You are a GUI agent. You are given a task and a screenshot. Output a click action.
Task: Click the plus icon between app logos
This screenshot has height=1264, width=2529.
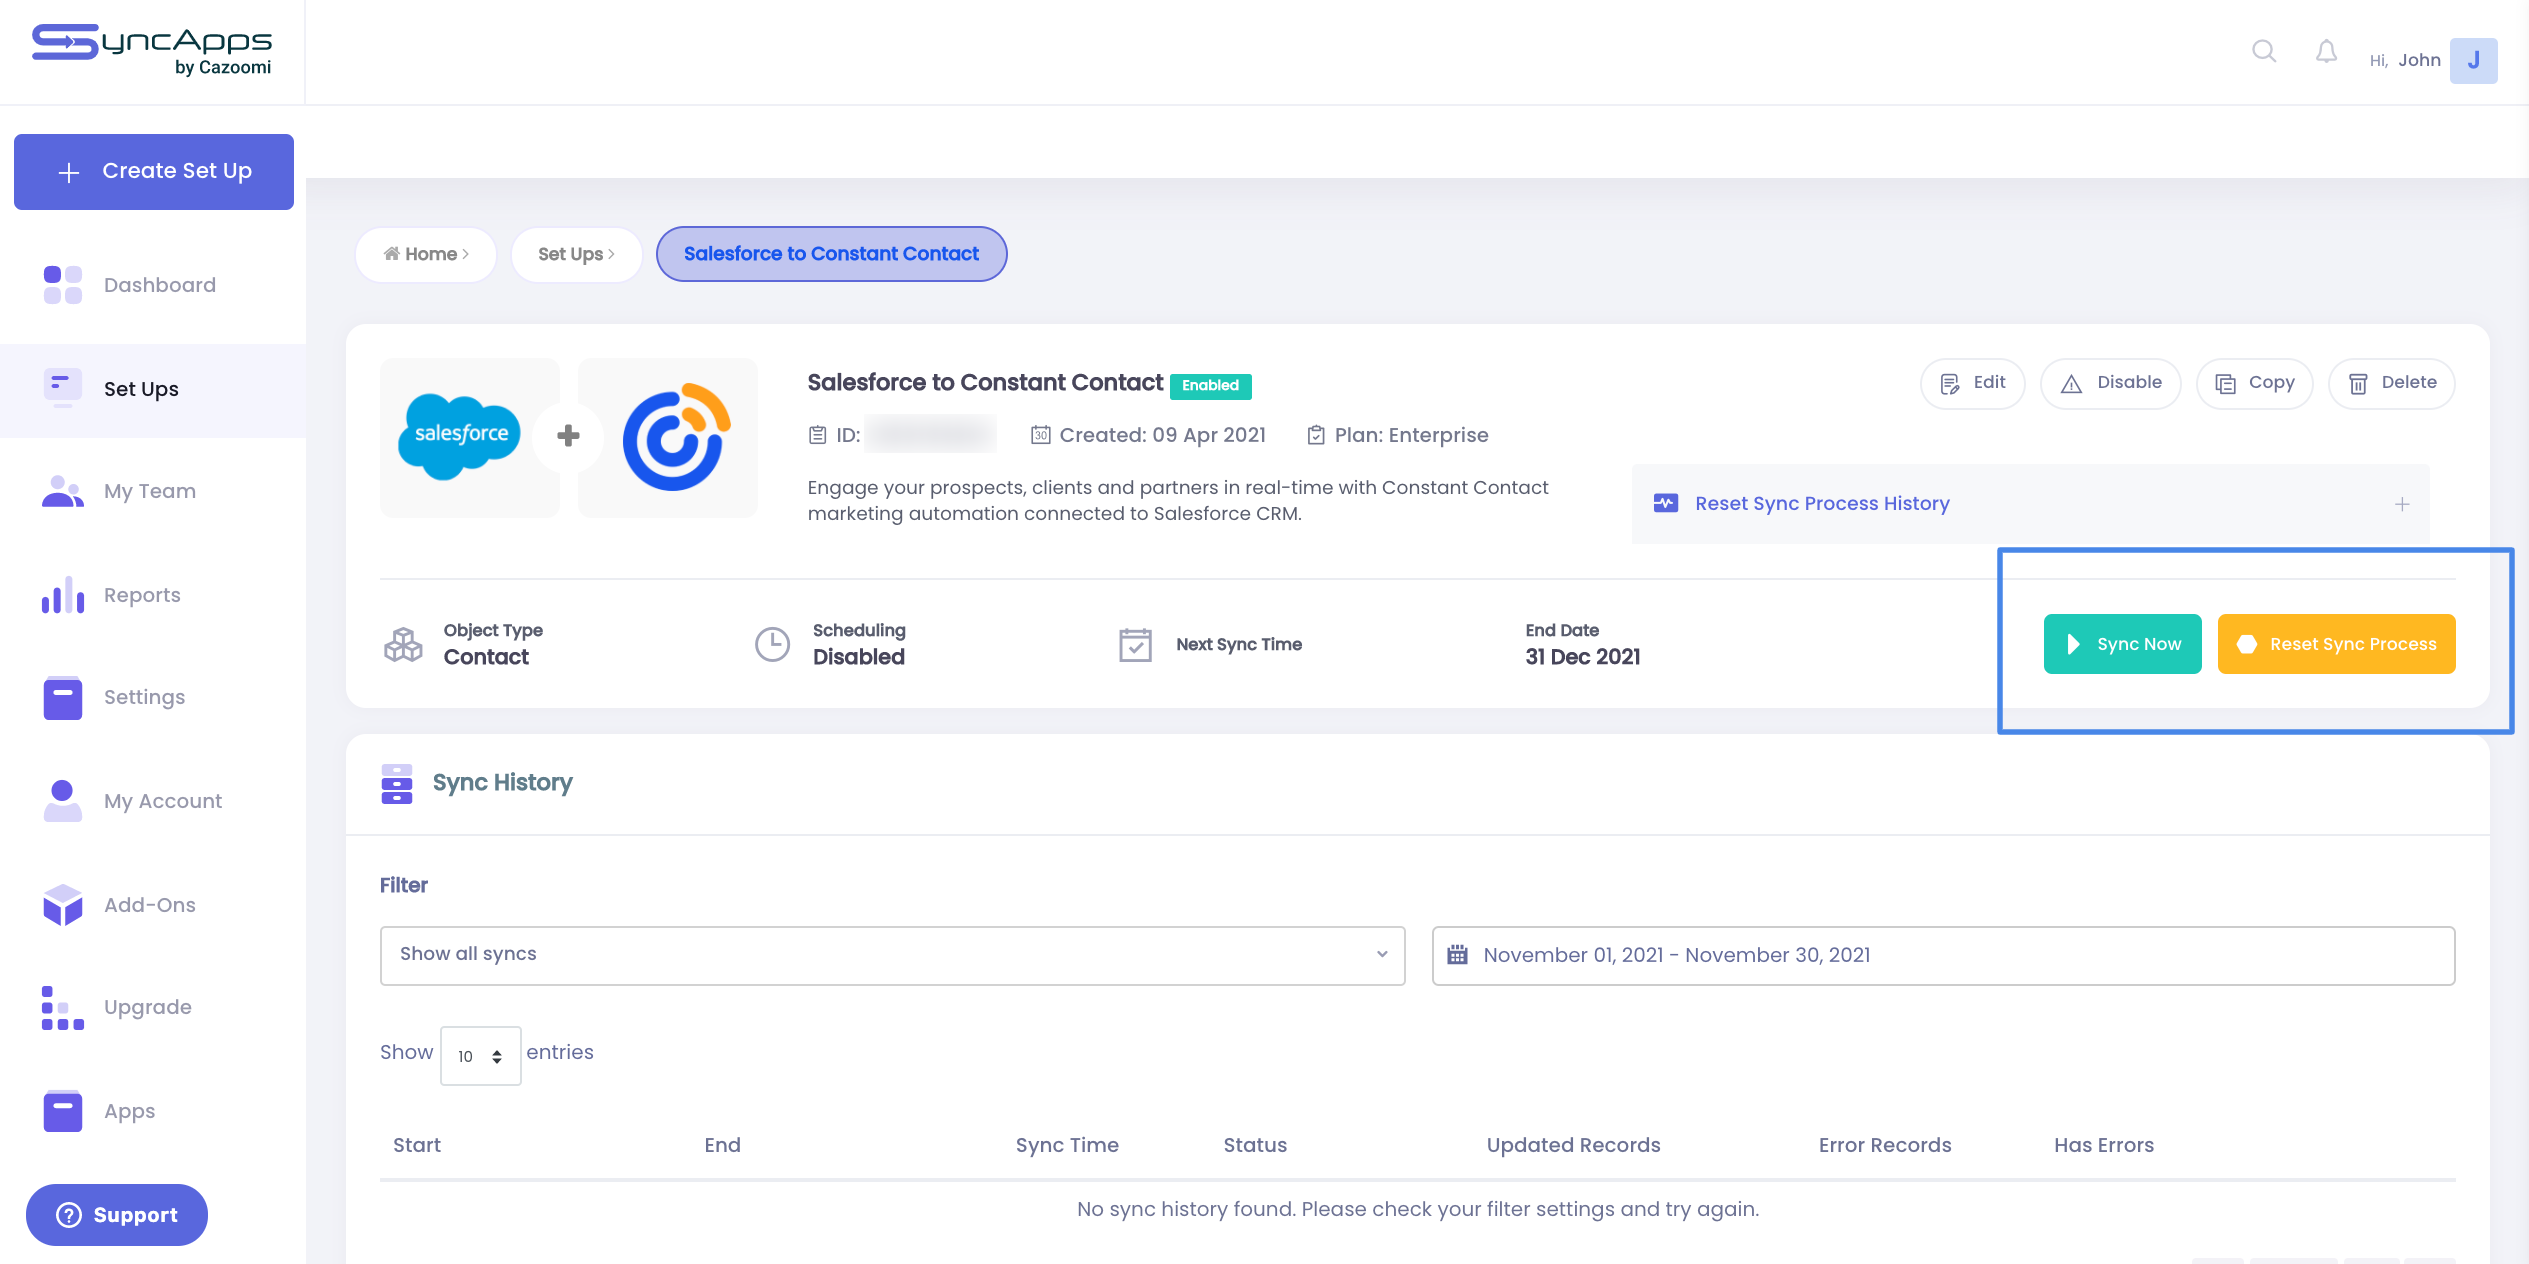(568, 436)
